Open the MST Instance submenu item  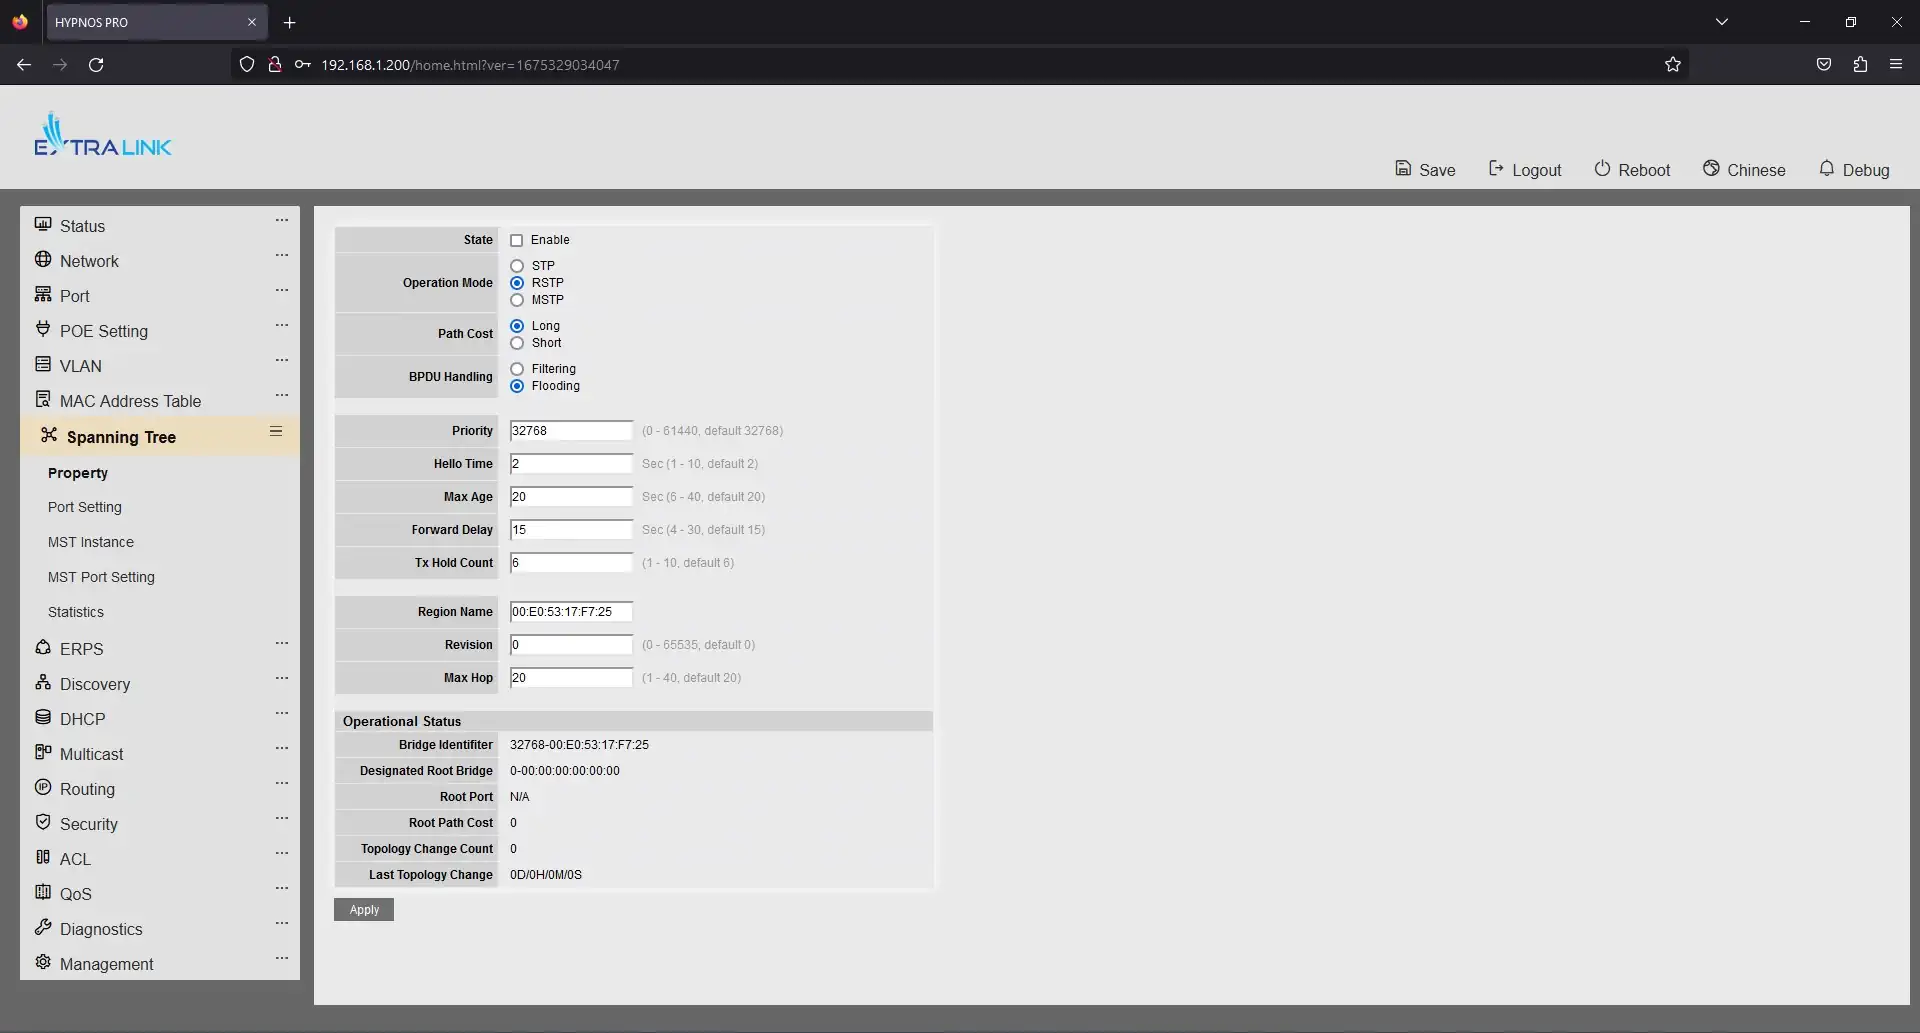click(x=91, y=542)
